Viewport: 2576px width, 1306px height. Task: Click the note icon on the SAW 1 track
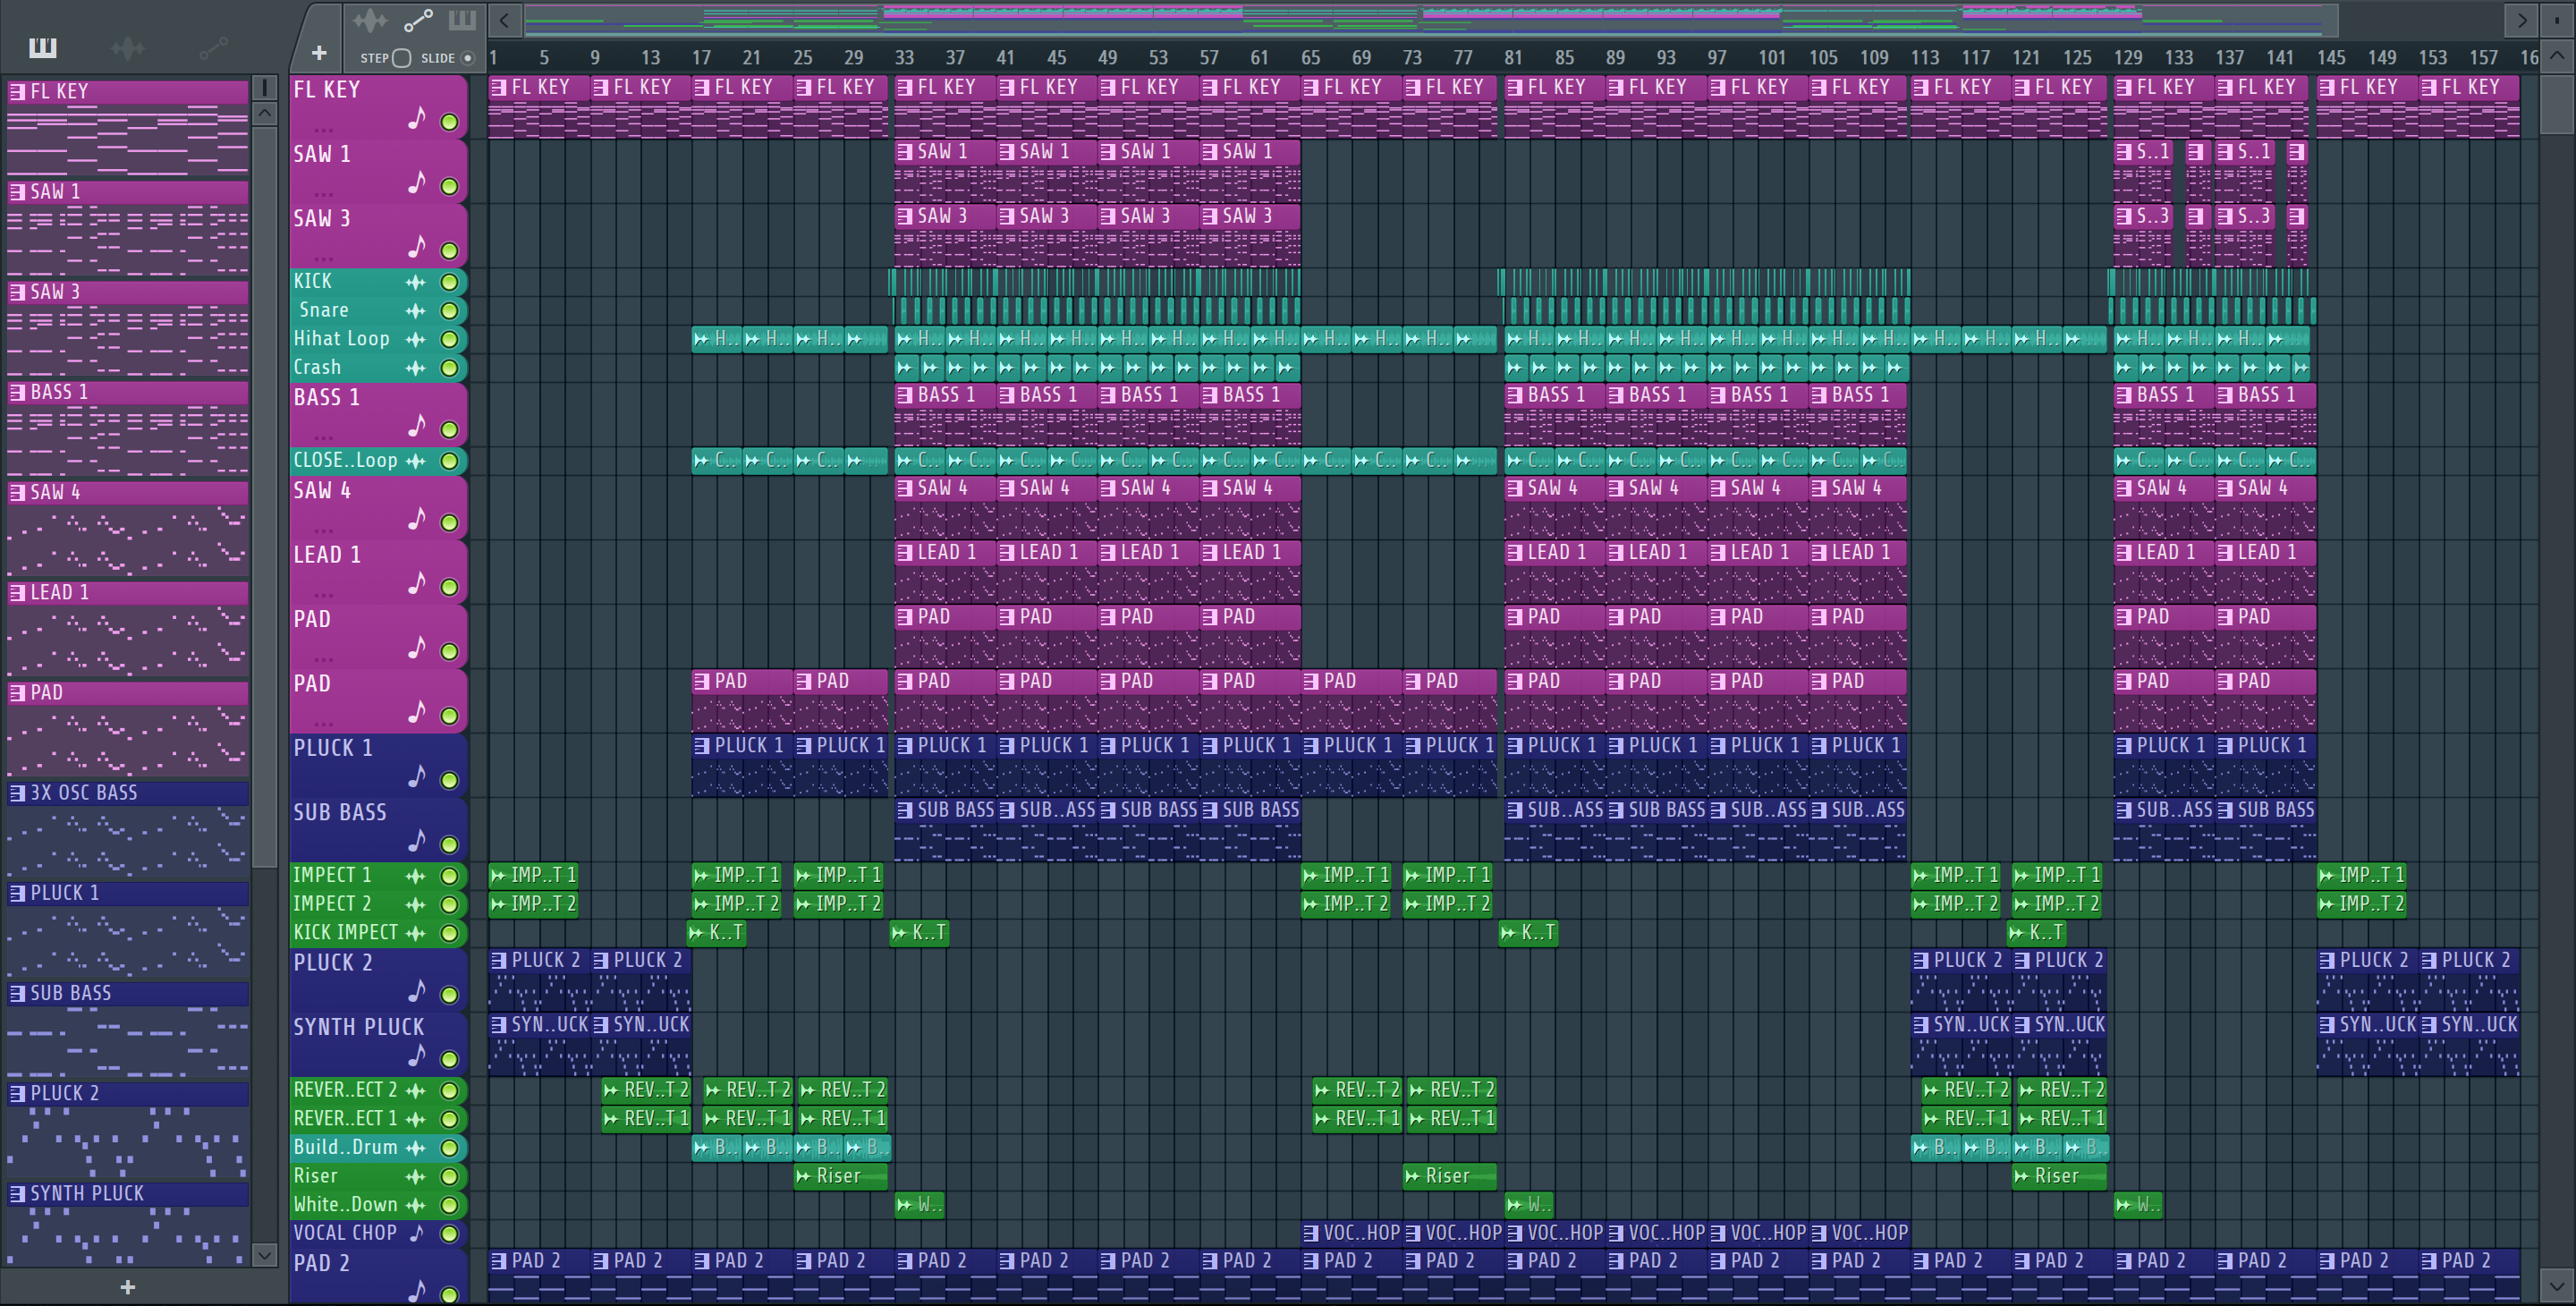(x=417, y=183)
